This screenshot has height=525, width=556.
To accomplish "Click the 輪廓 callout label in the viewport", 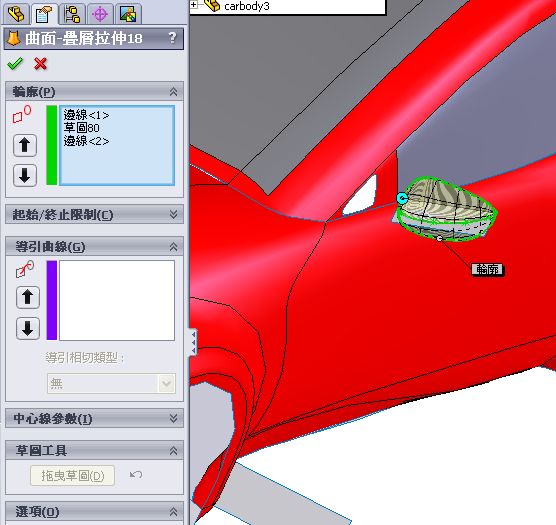I will click(x=488, y=269).
